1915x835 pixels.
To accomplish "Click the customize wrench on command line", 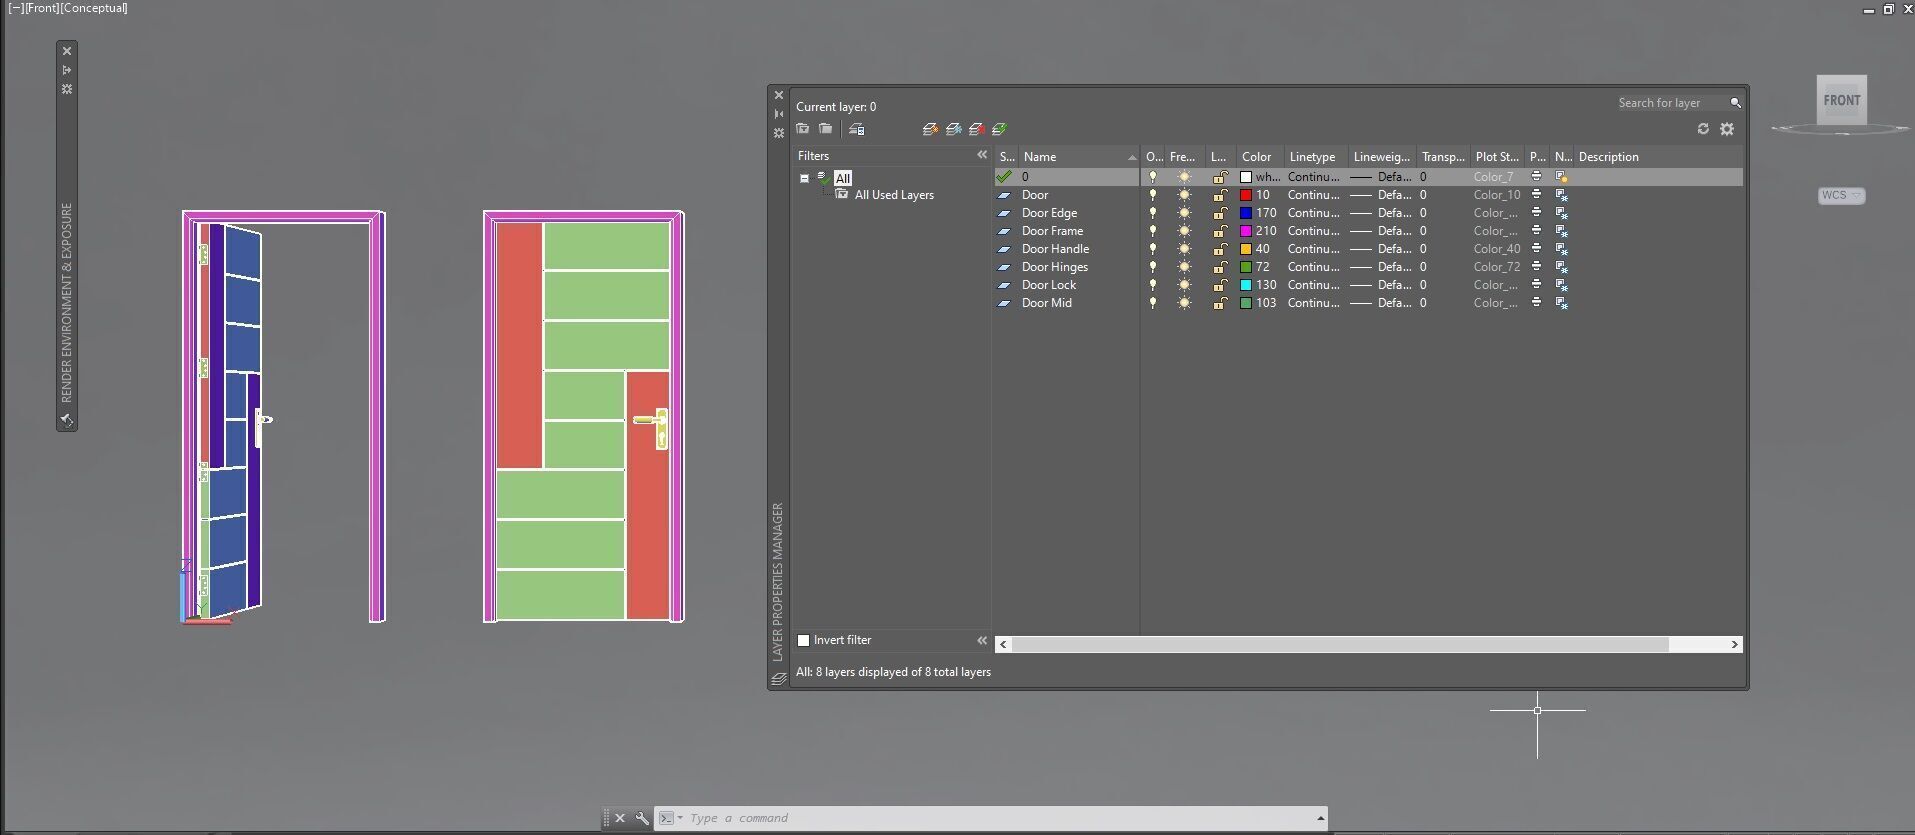I will pos(642,818).
